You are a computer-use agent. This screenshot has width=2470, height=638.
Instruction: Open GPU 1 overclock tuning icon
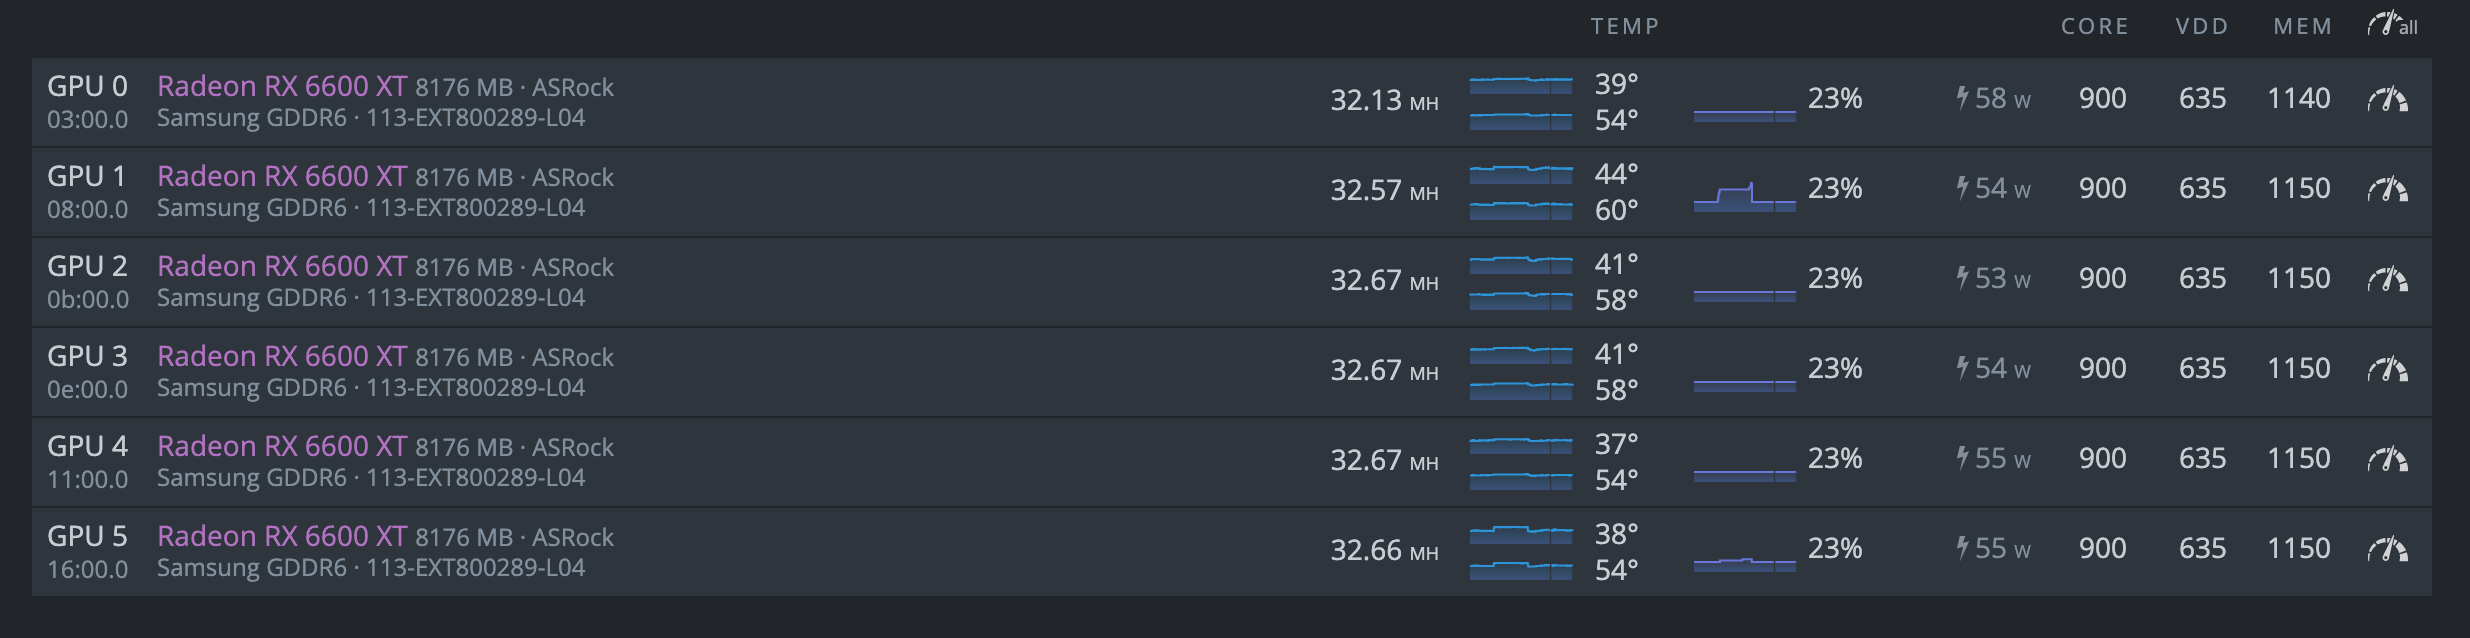click(x=2387, y=189)
